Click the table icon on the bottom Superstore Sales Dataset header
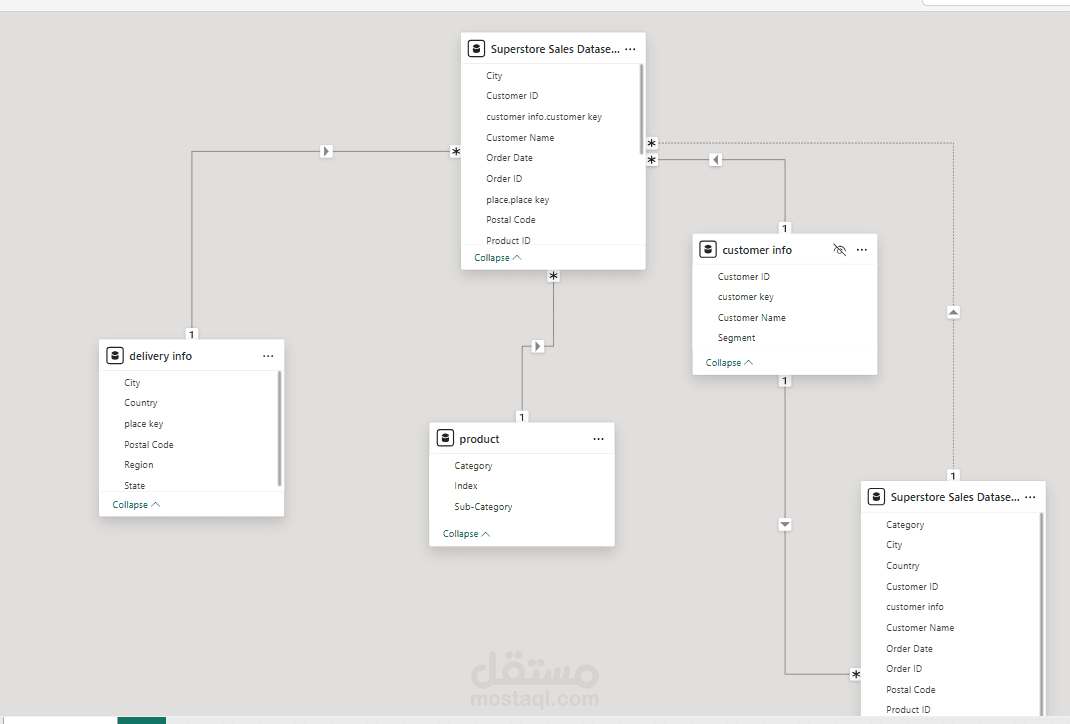 [876, 496]
